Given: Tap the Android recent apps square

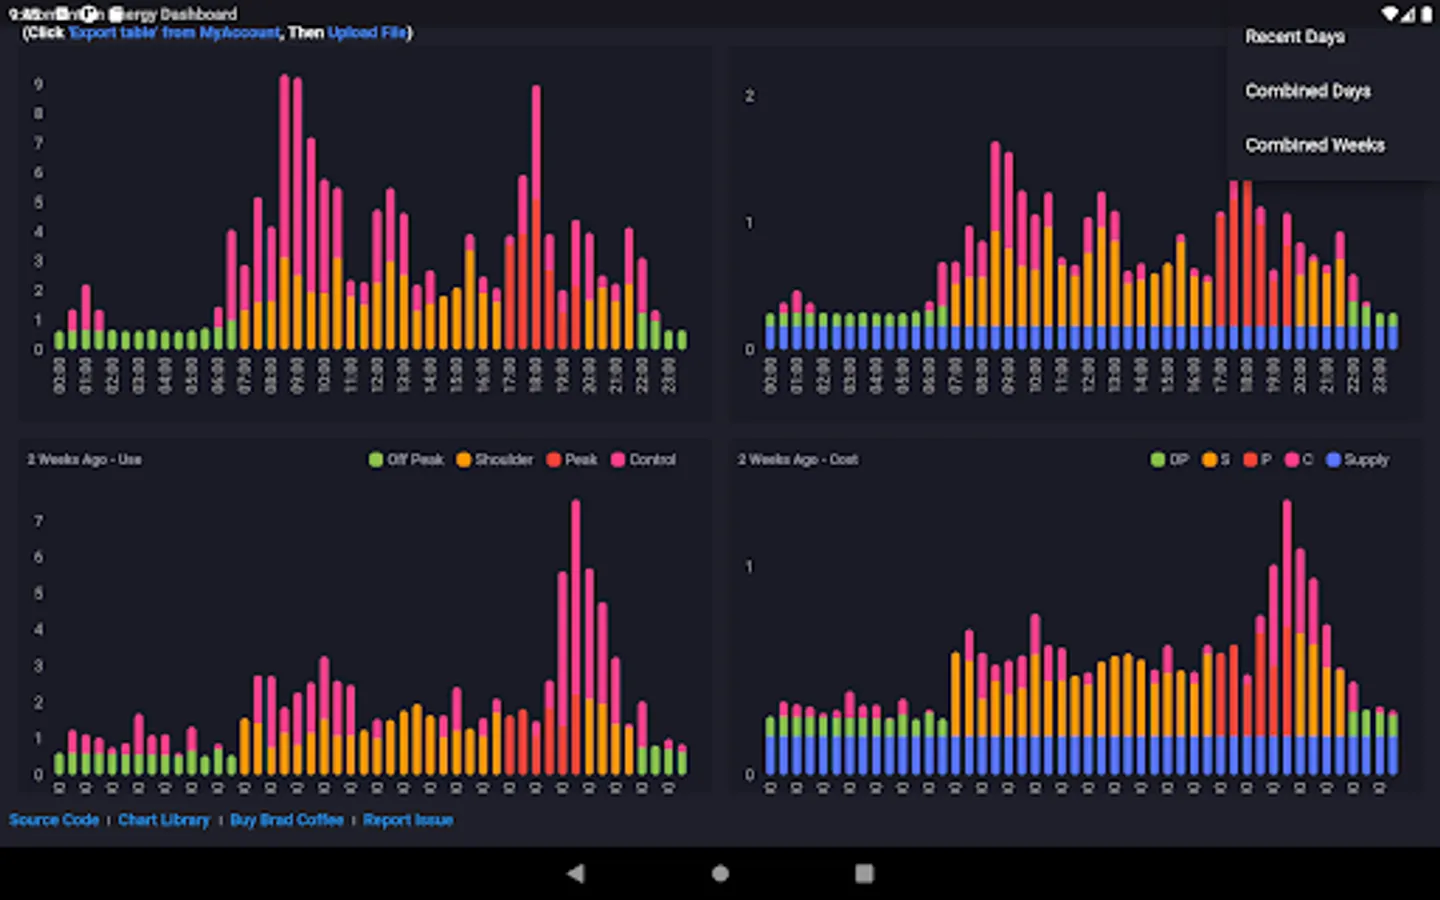Looking at the screenshot, I should [864, 873].
